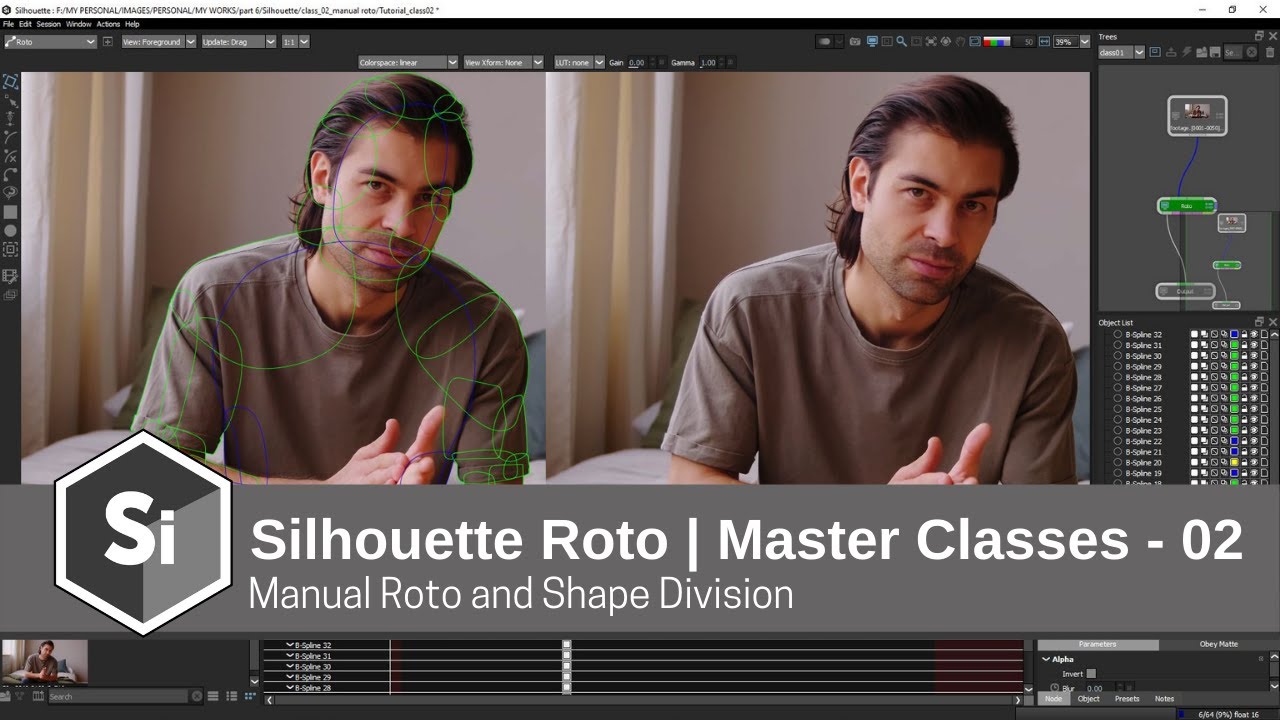Image resolution: width=1280 pixels, height=720 pixels.
Task: Hide B-Spline 32 using its eye icon
Action: pyautogui.click(x=1254, y=334)
